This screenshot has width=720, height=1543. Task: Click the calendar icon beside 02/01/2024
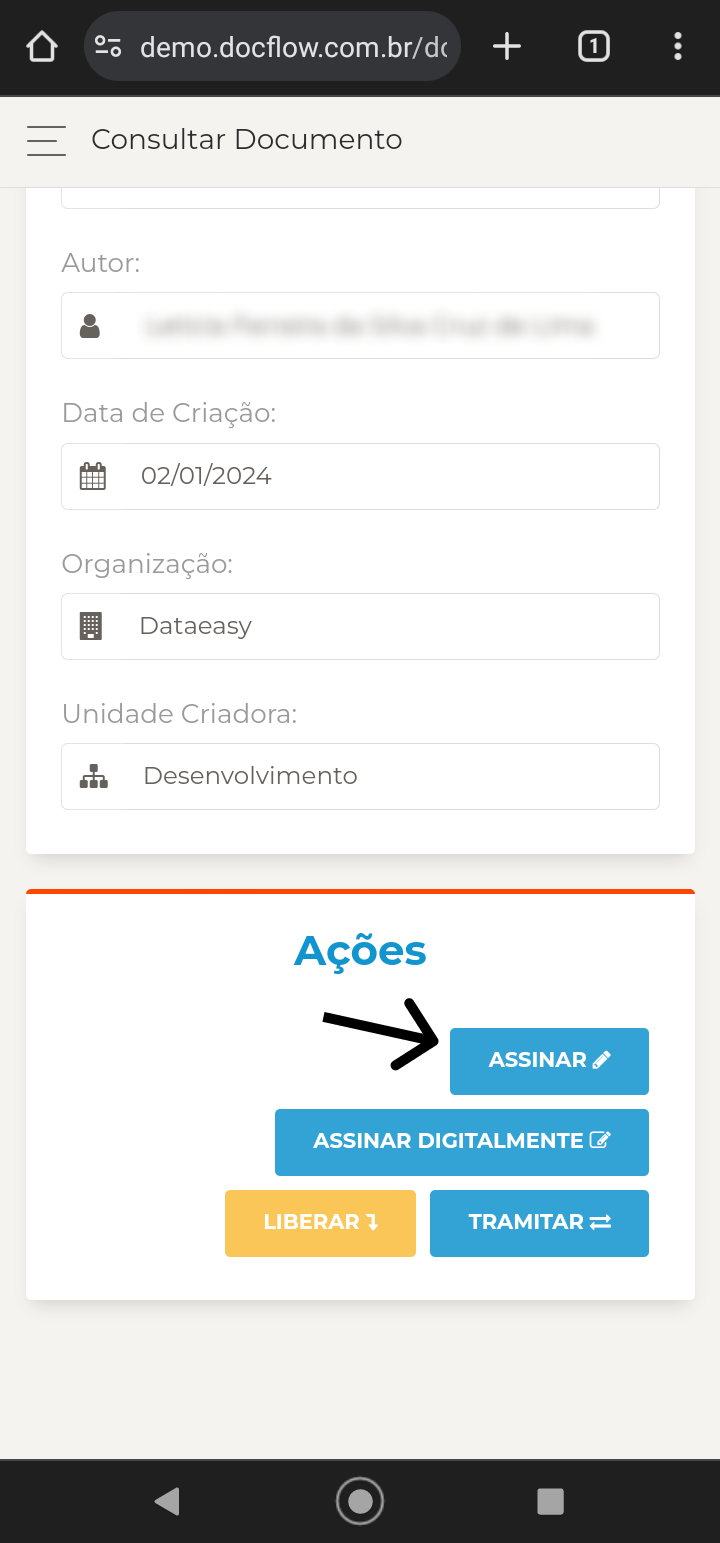click(92, 476)
